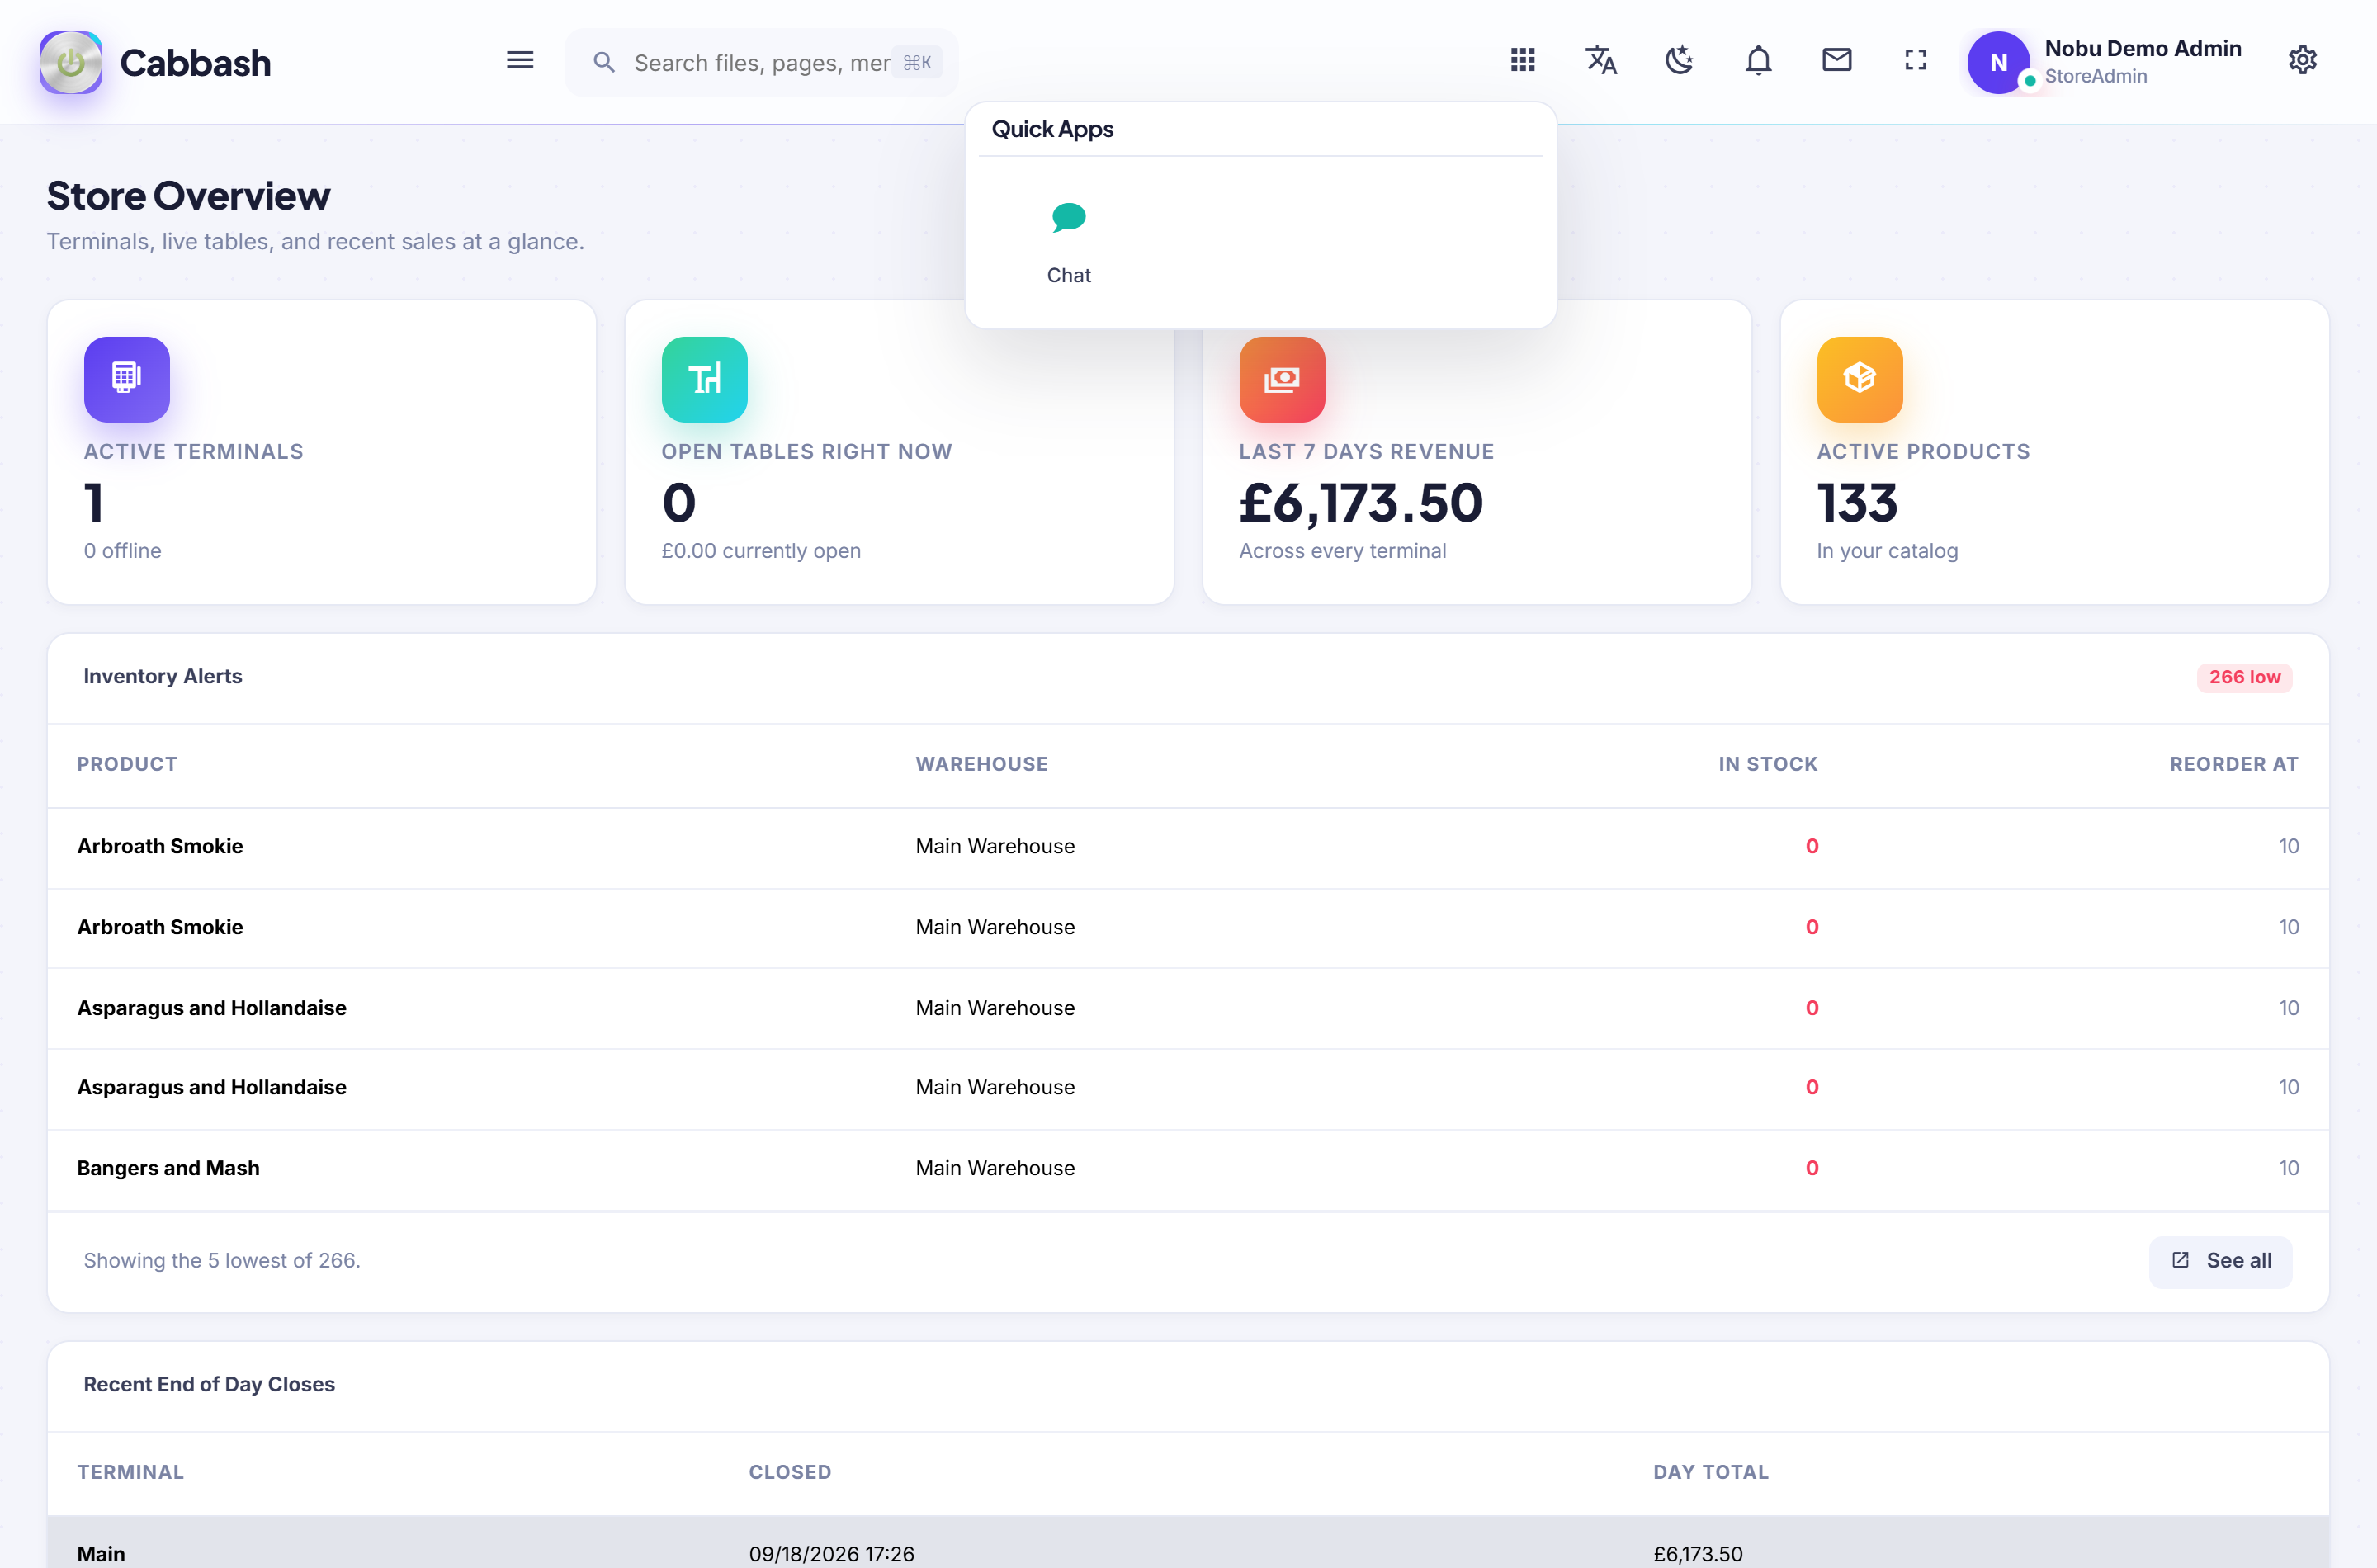
Task: Sort by REORDER AT column header
Action: [x=2234, y=764]
